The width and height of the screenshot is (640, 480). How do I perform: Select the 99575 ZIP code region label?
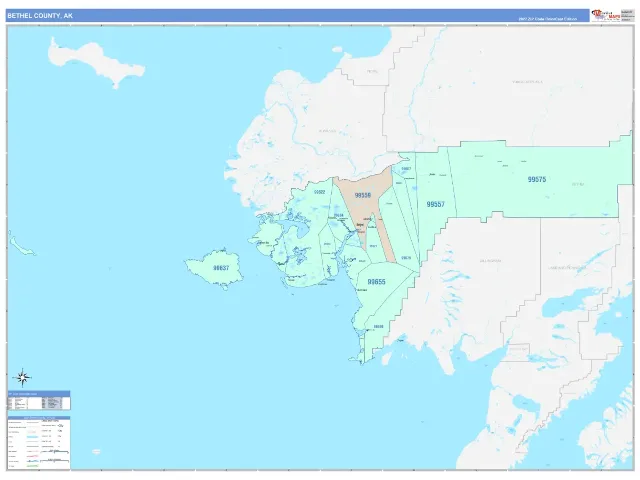point(536,179)
